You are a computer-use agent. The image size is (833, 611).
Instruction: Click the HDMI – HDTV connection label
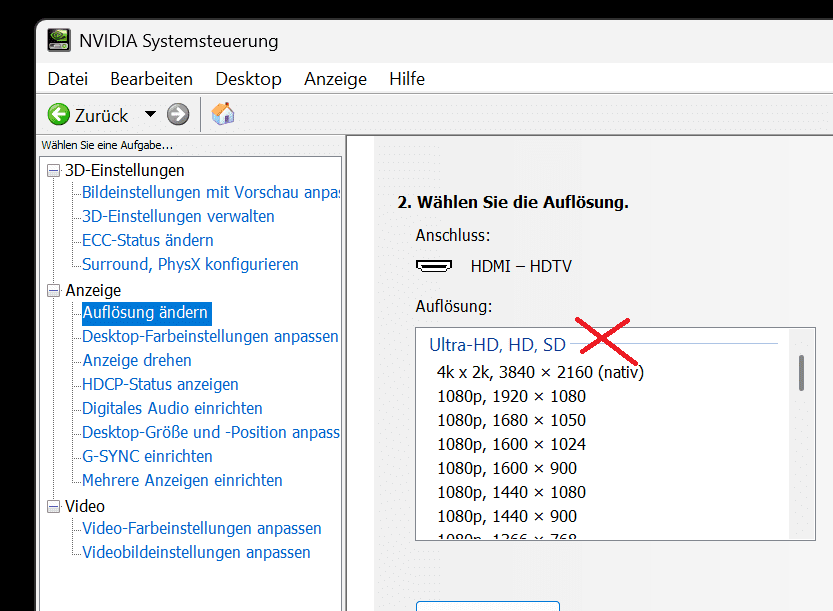pyautogui.click(x=521, y=266)
